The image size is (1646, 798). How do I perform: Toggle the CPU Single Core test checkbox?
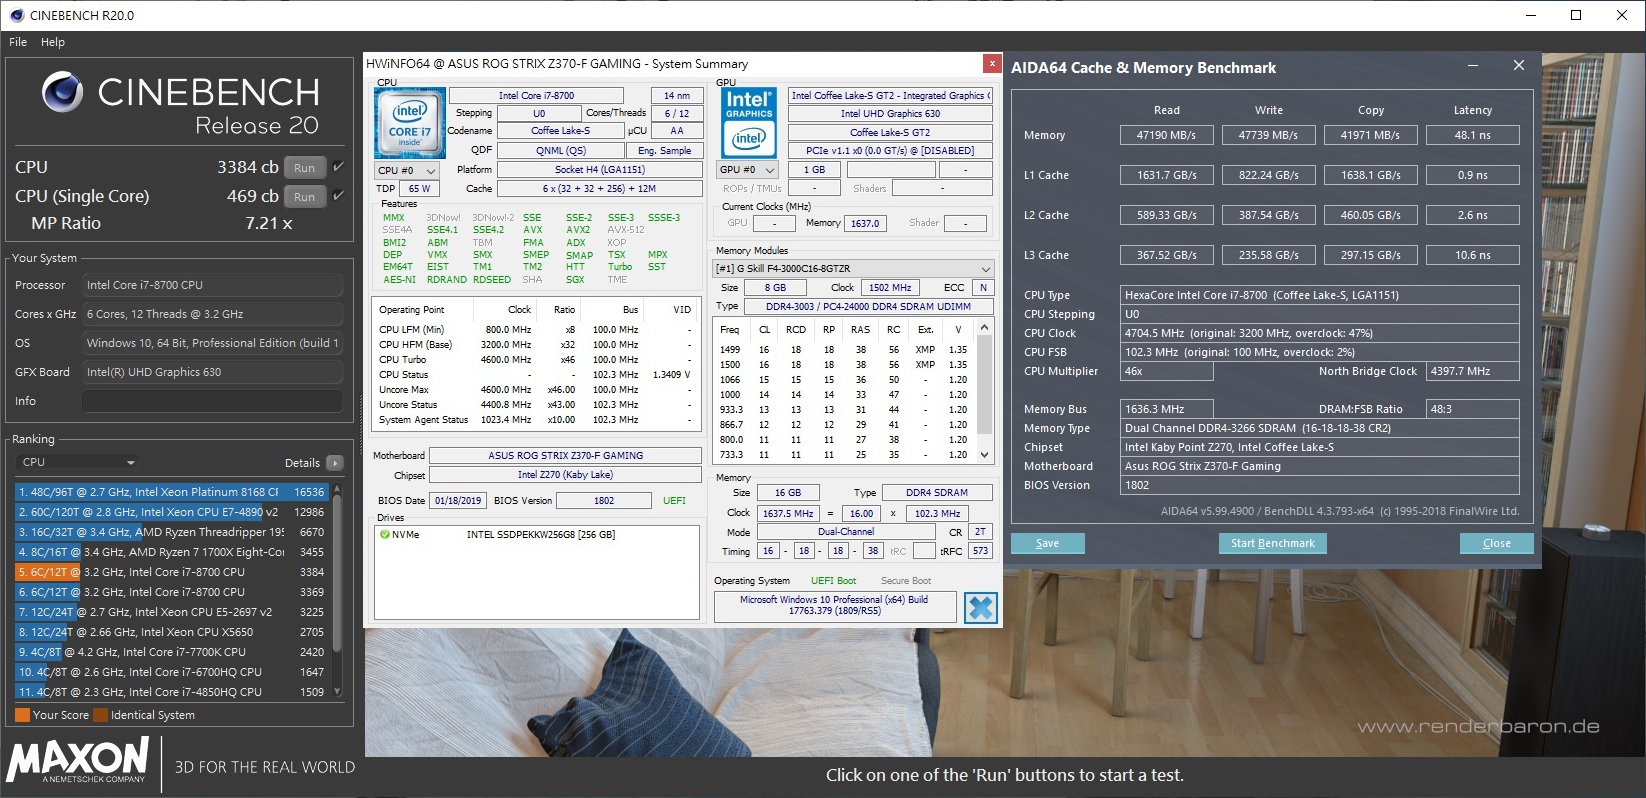(339, 196)
